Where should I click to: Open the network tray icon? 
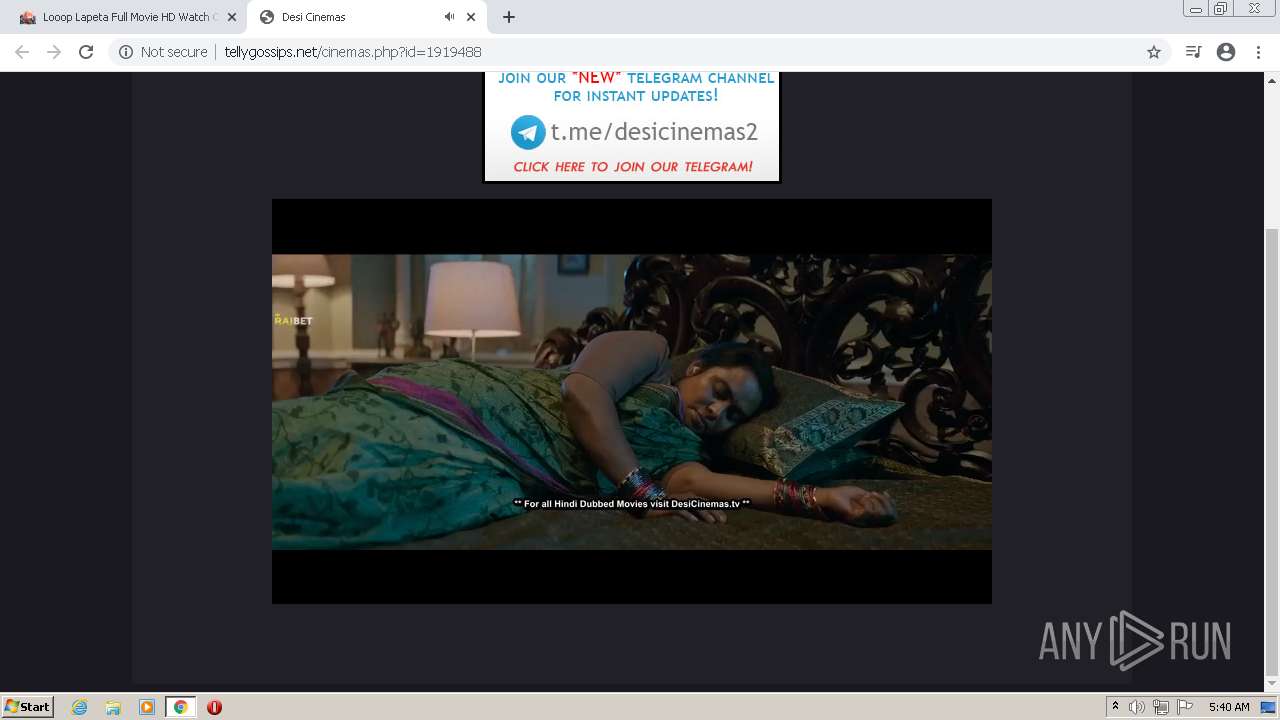click(x=1161, y=707)
